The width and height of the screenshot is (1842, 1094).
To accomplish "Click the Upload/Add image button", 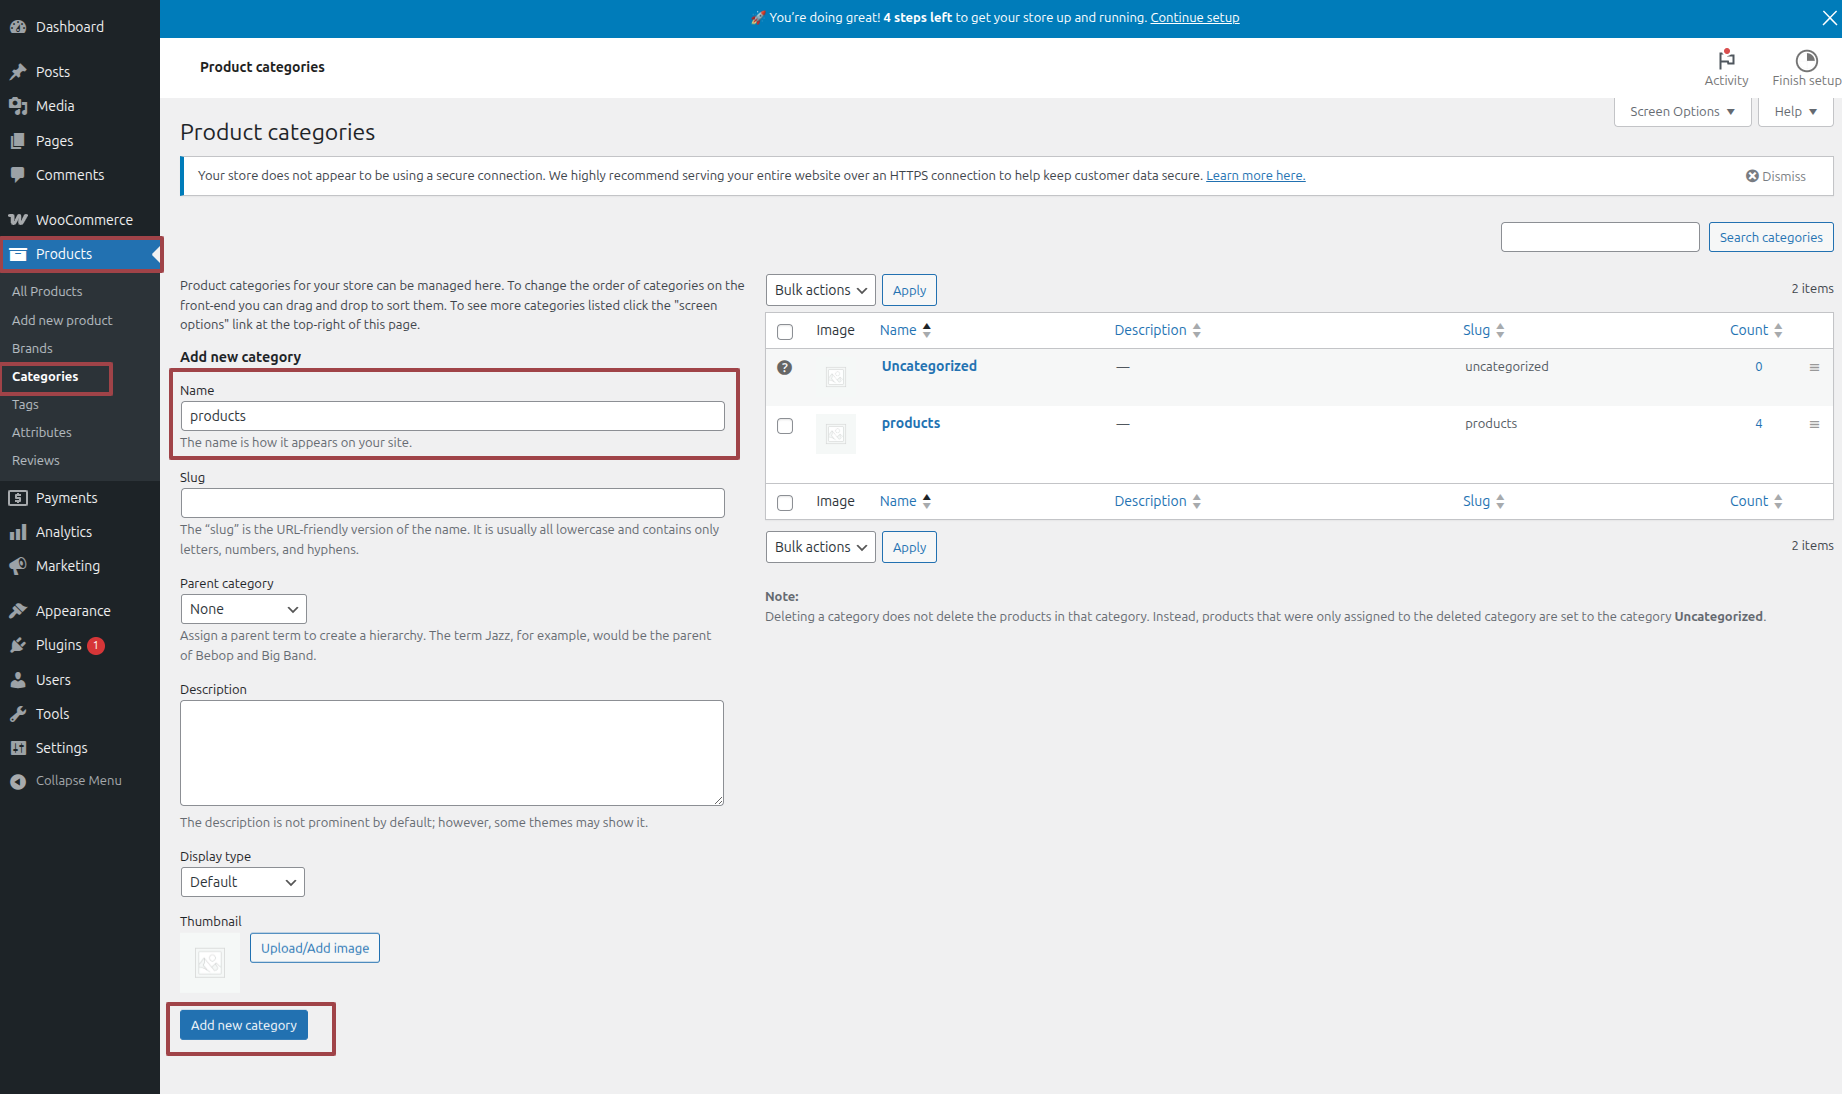I will [x=315, y=948].
